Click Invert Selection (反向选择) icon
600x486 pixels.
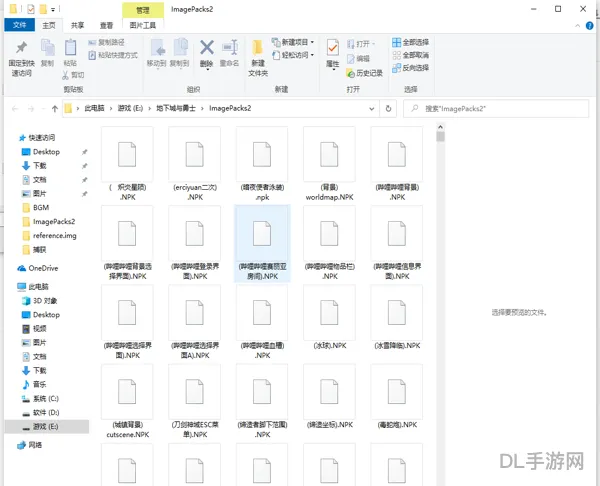(x=396, y=68)
